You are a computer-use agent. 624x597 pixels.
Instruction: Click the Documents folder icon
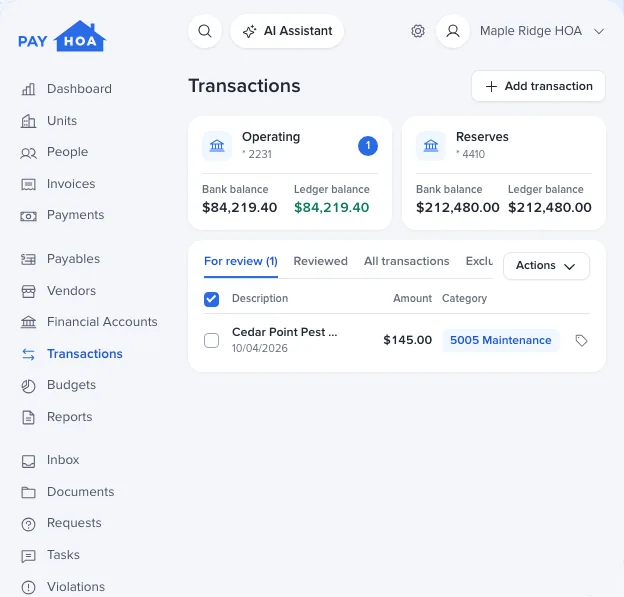pos(28,492)
